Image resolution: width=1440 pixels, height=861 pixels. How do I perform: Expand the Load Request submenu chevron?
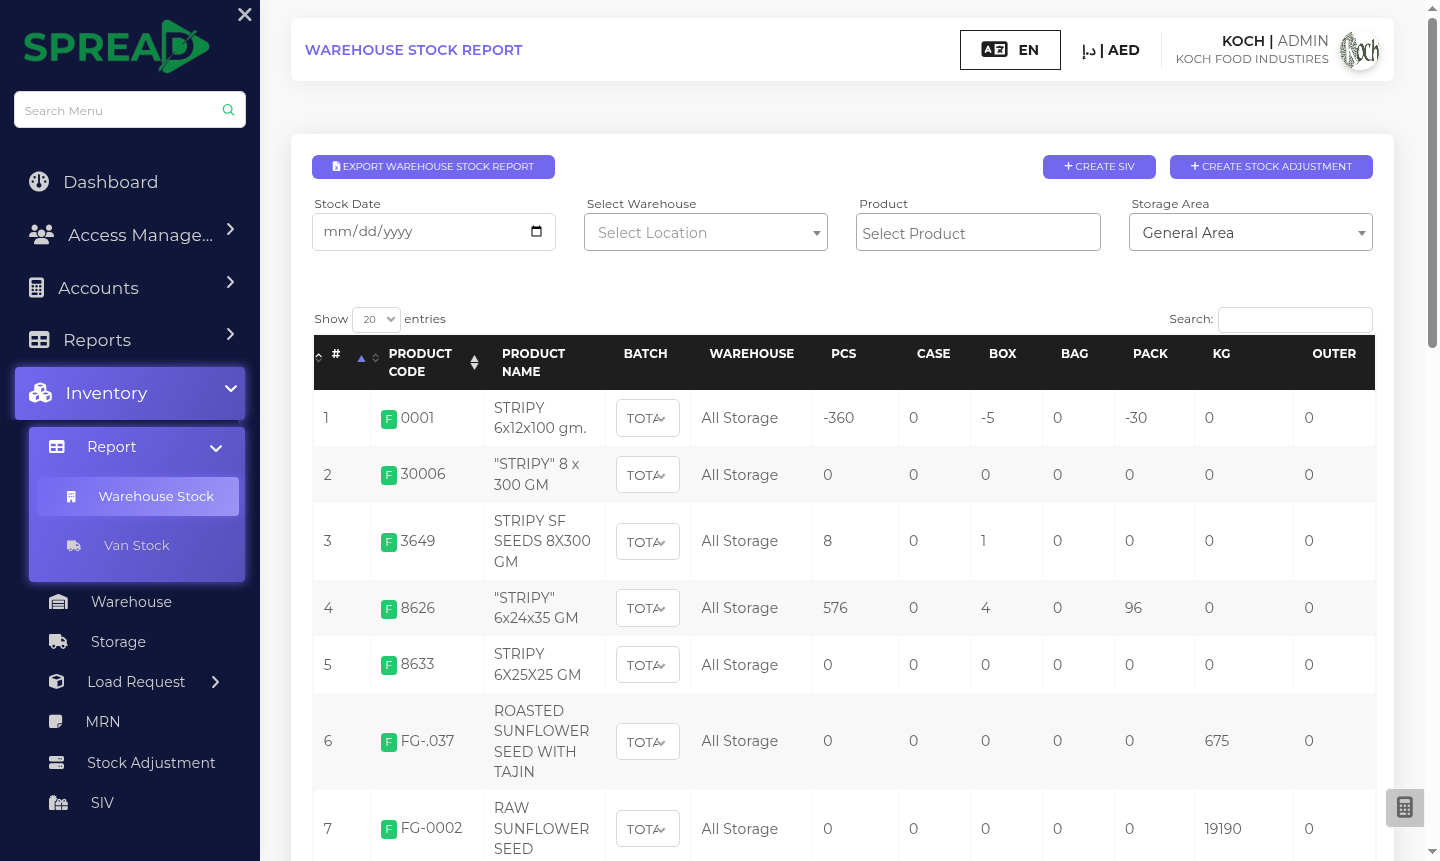pos(216,682)
